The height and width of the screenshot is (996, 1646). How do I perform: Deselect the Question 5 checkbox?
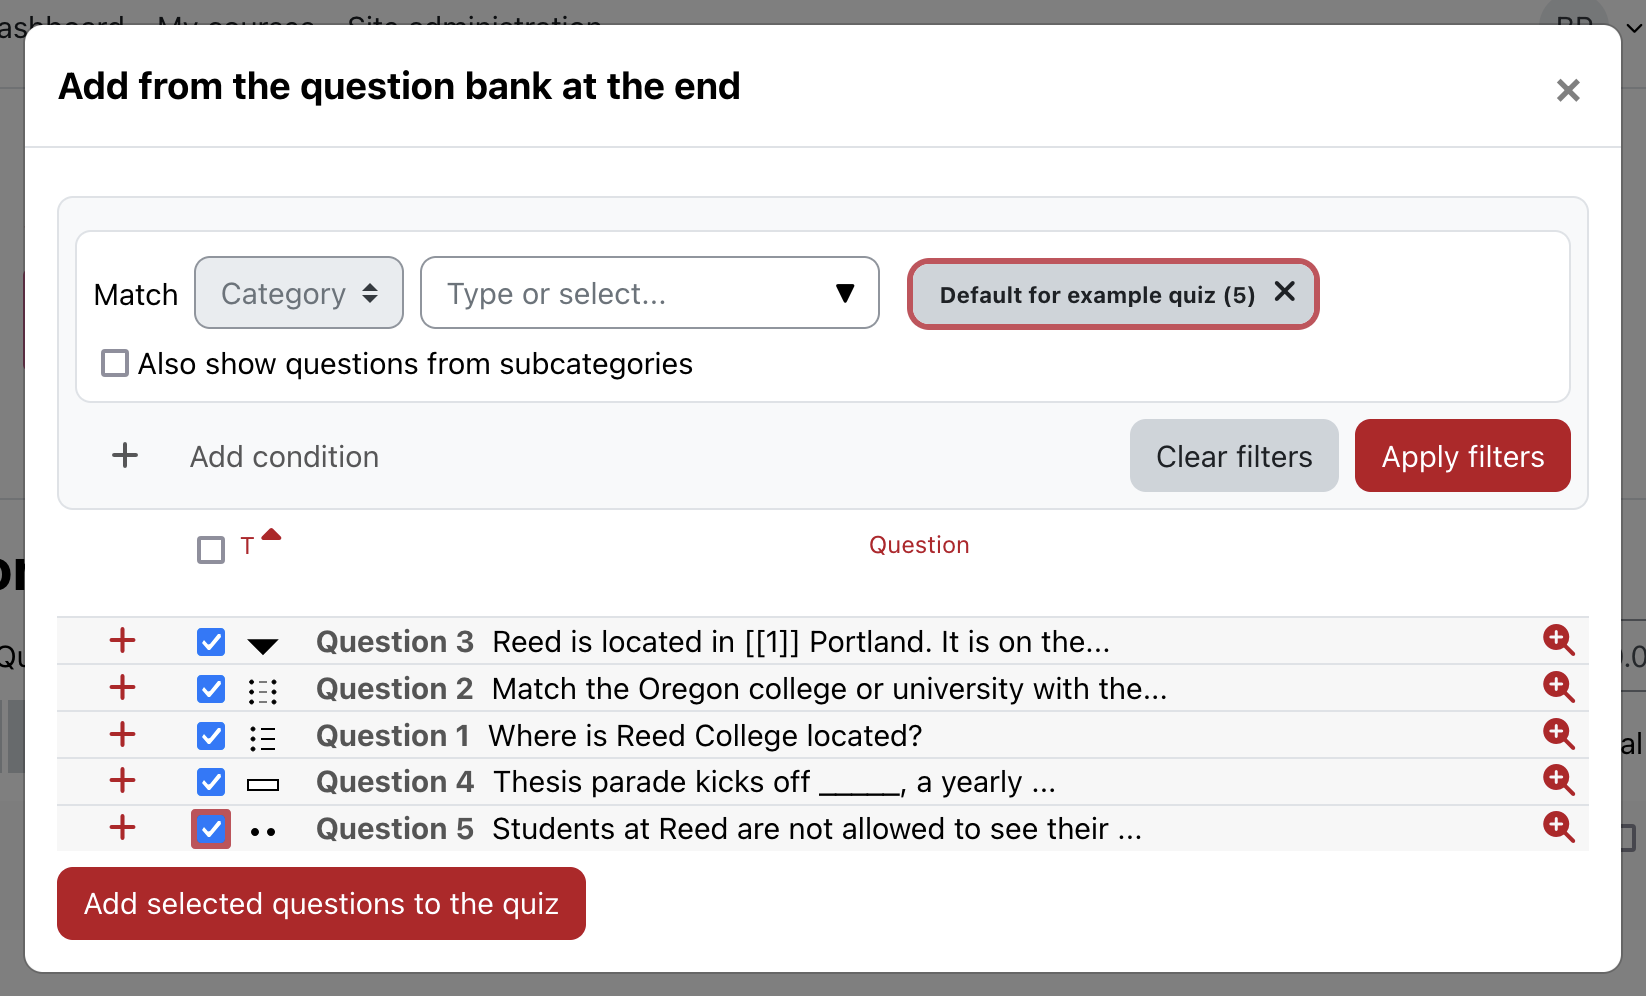tap(211, 829)
